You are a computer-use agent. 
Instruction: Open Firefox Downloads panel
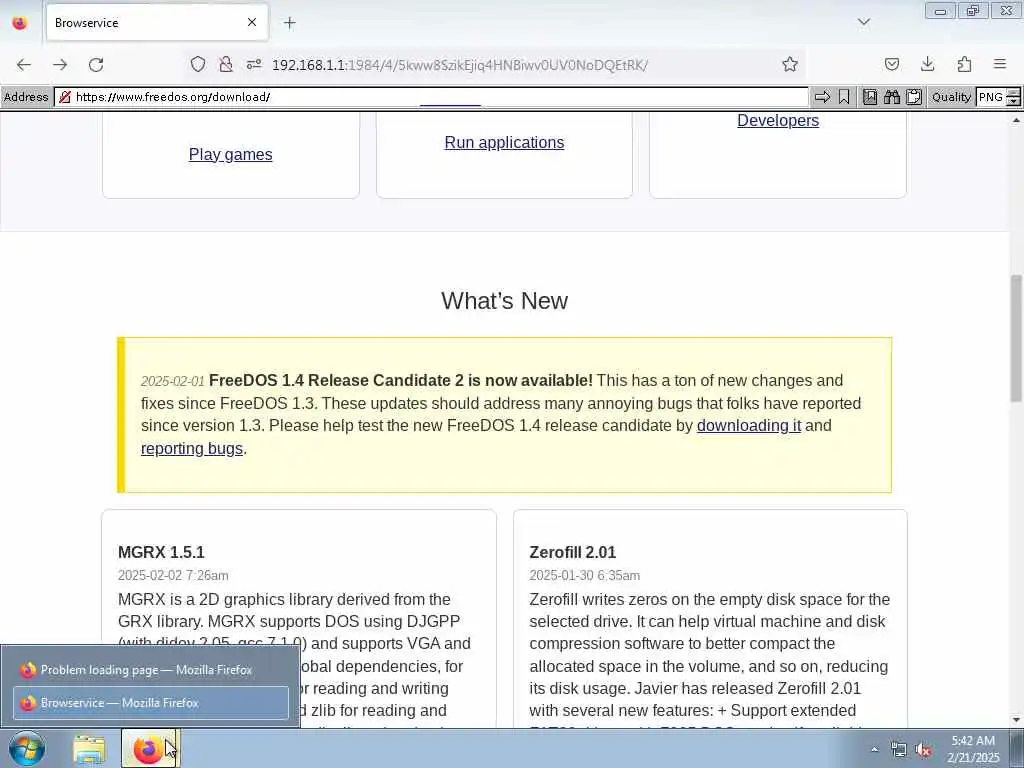[927, 64]
